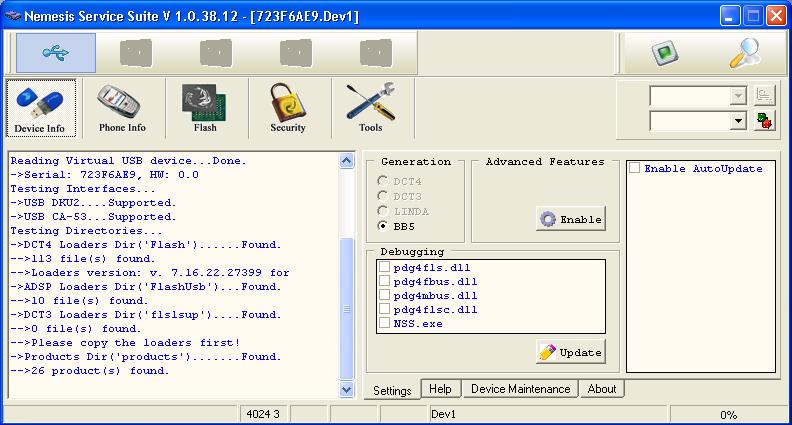The image size is (792, 425).
Task: Open the Phone Info section
Action: pos(122,108)
